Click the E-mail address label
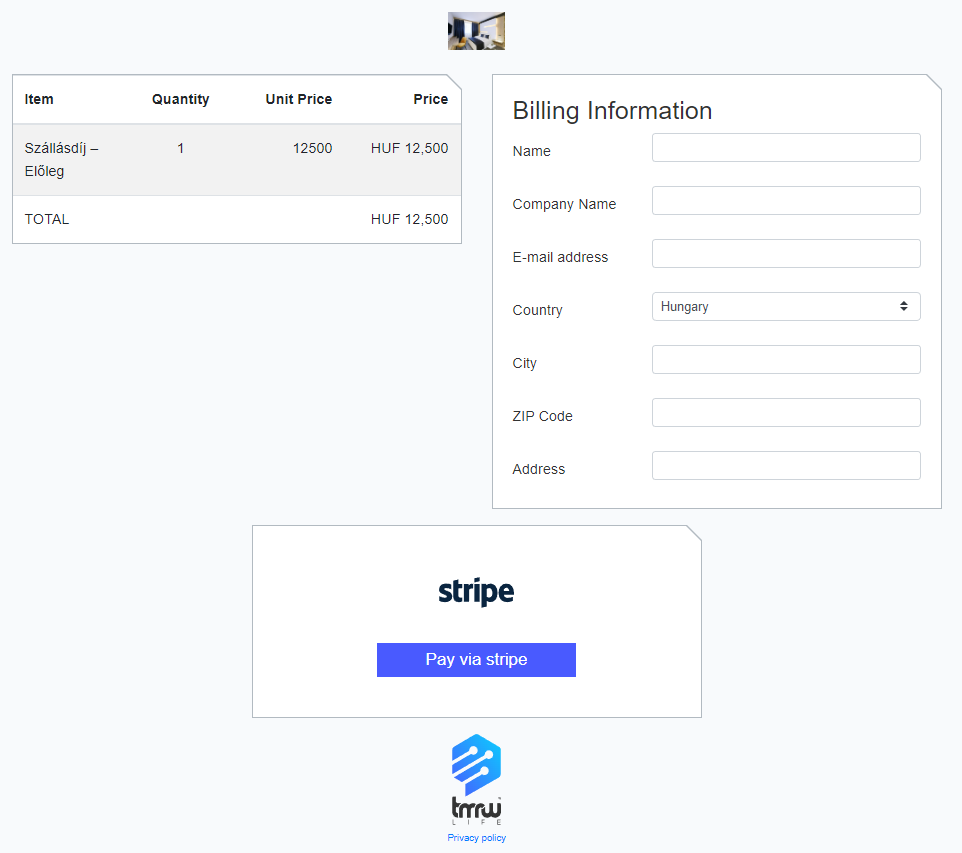This screenshot has width=962, height=853. point(560,257)
